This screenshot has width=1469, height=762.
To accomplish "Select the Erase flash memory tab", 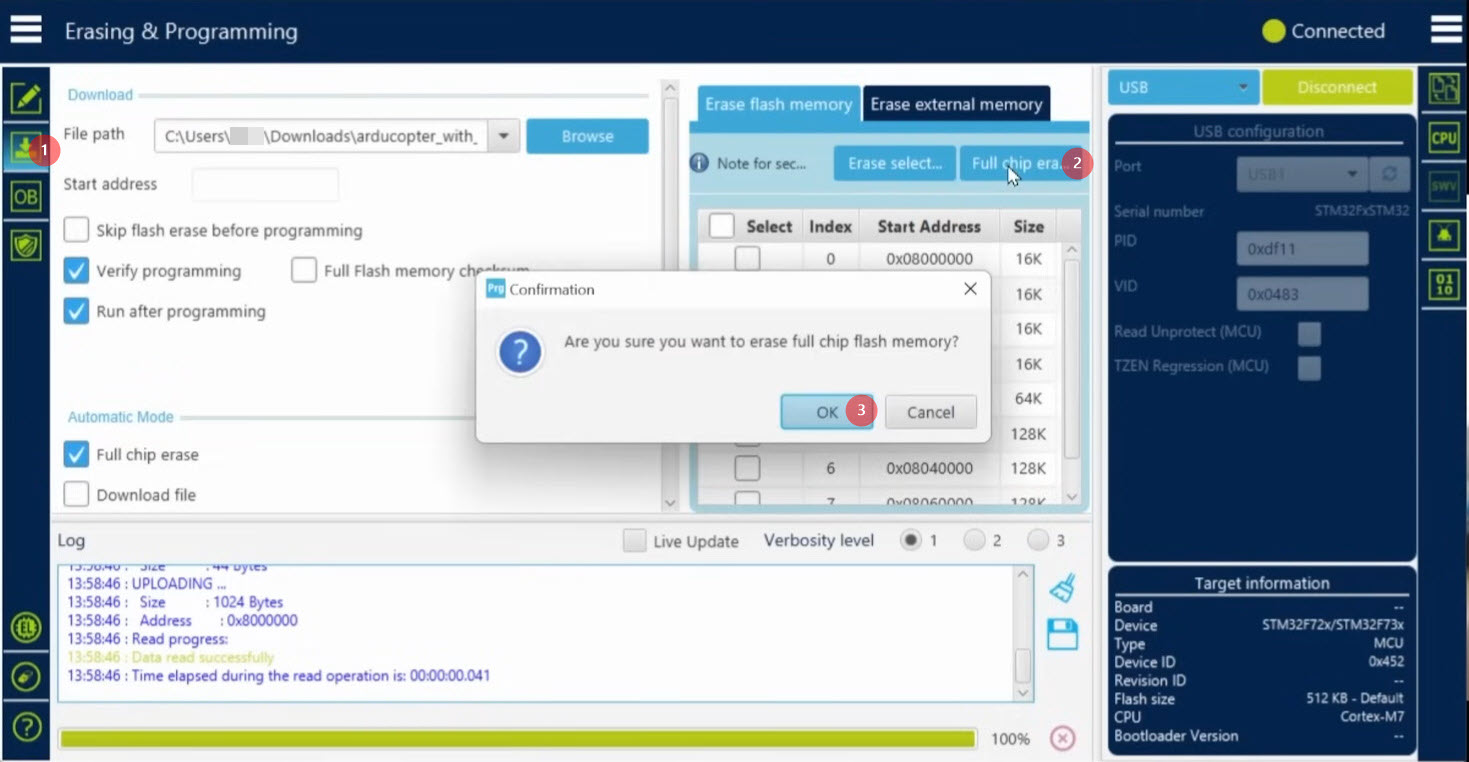I will click(x=778, y=104).
